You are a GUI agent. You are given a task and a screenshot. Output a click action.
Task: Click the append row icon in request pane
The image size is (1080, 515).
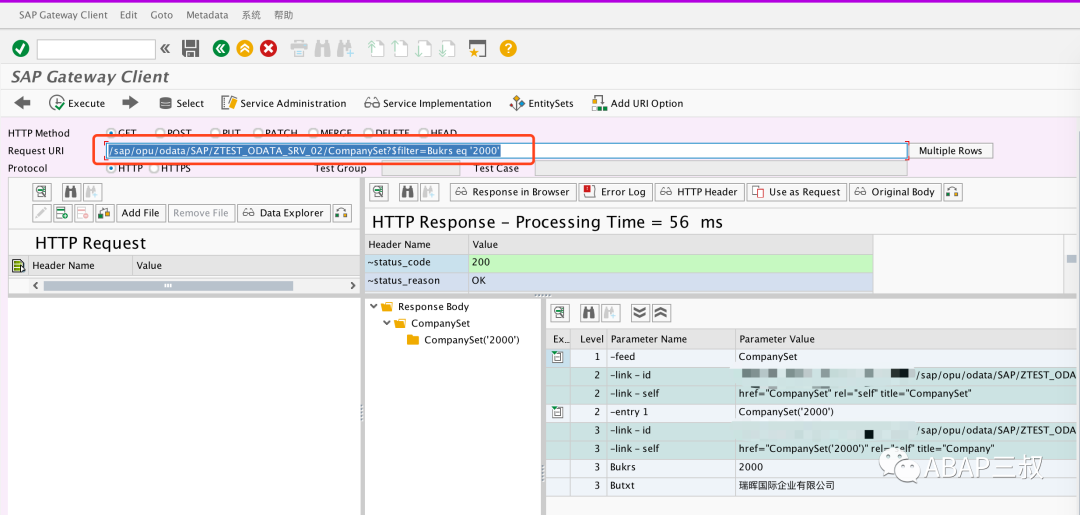pos(63,213)
